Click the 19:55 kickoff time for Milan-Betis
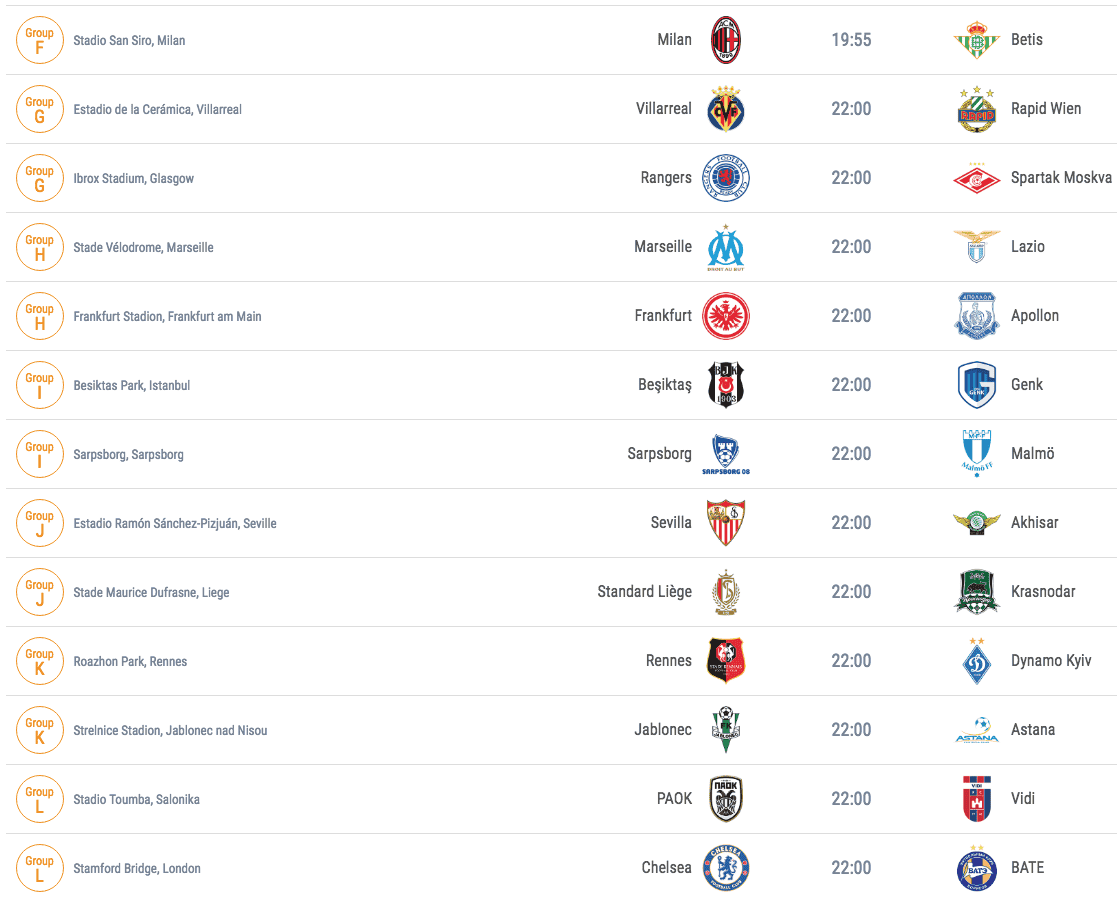 (x=851, y=40)
